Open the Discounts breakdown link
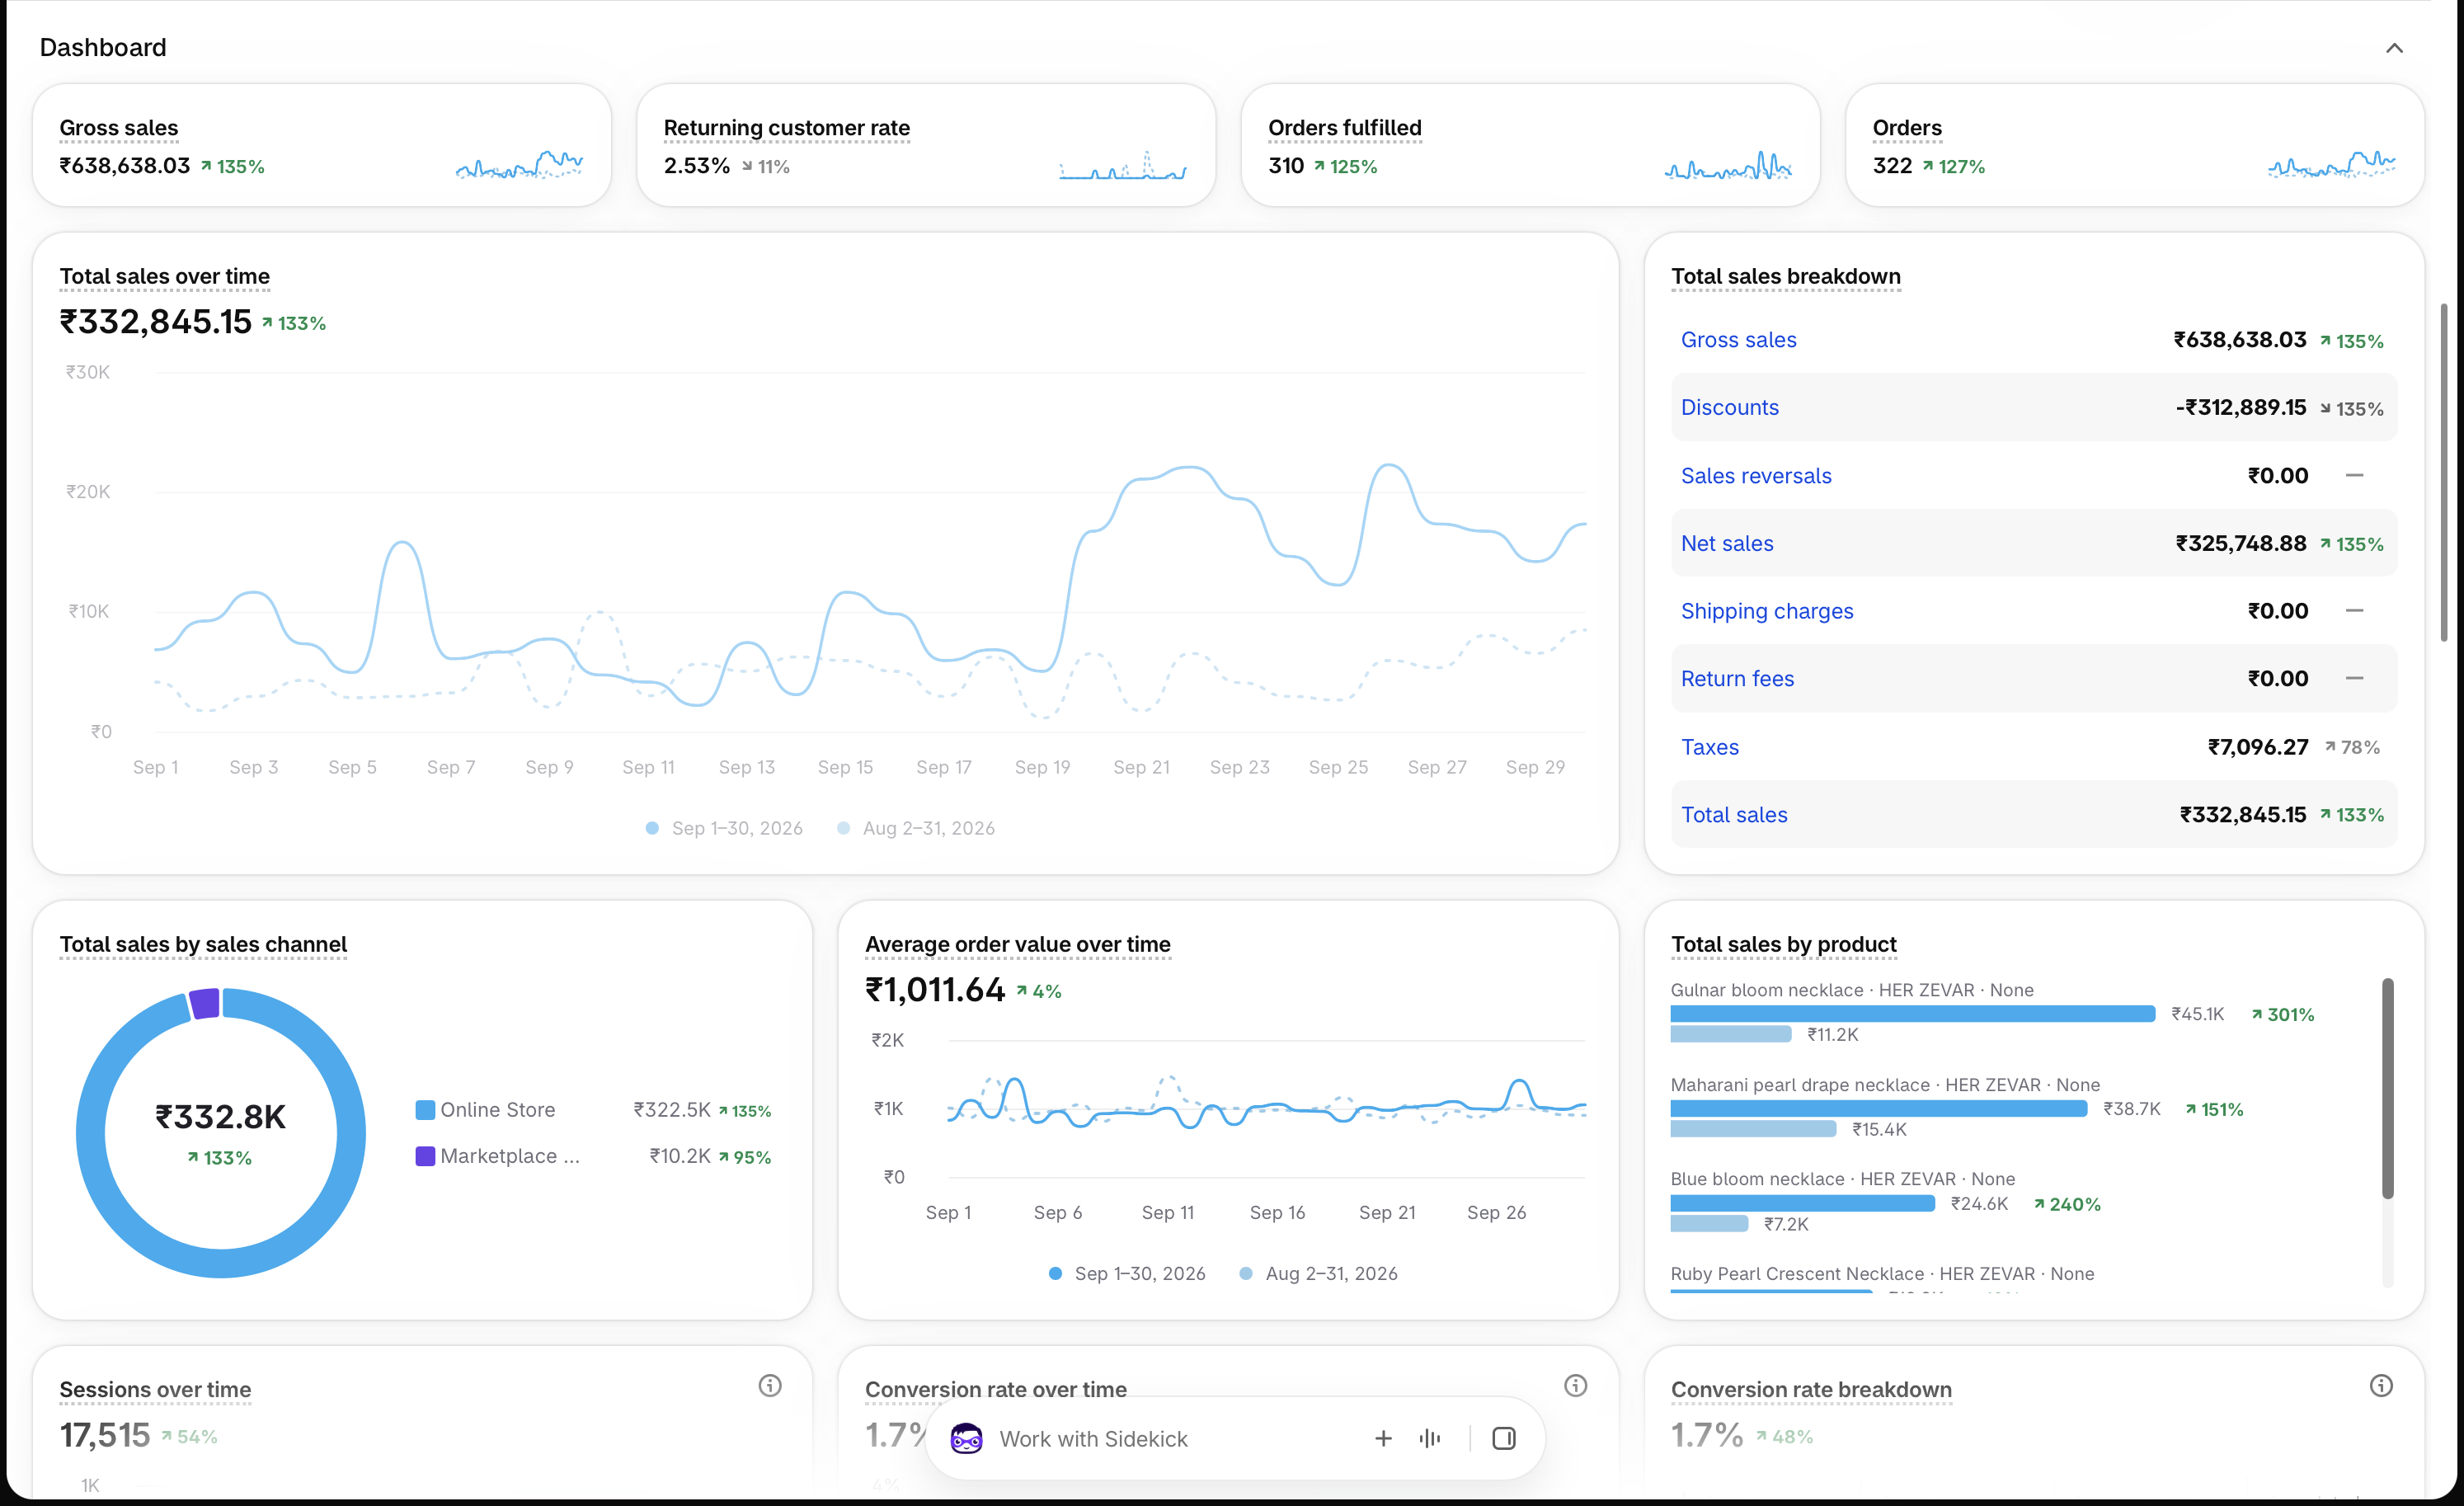 click(1729, 408)
